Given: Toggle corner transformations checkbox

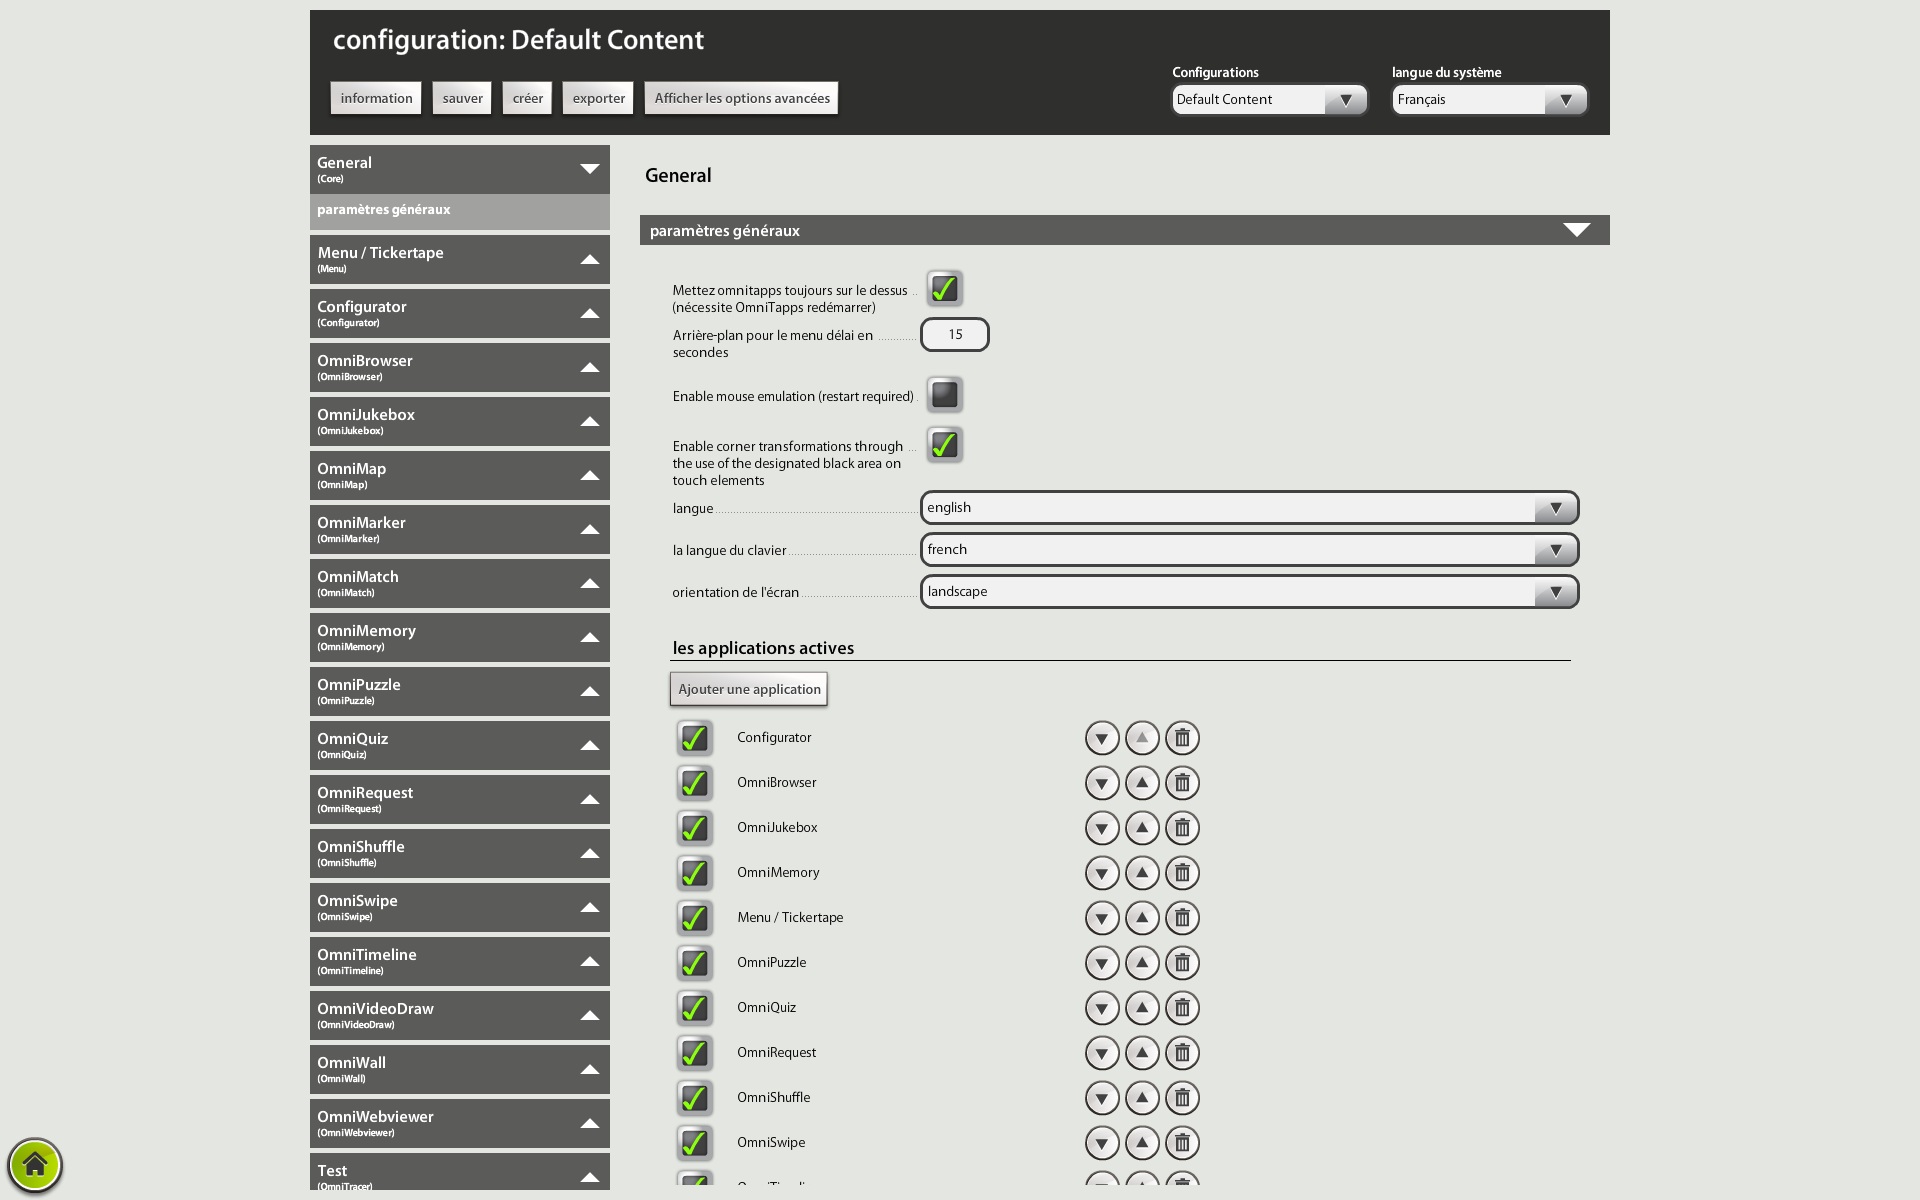Looking at the screenshot, I should pyautogui.click(x=944, y=445).
